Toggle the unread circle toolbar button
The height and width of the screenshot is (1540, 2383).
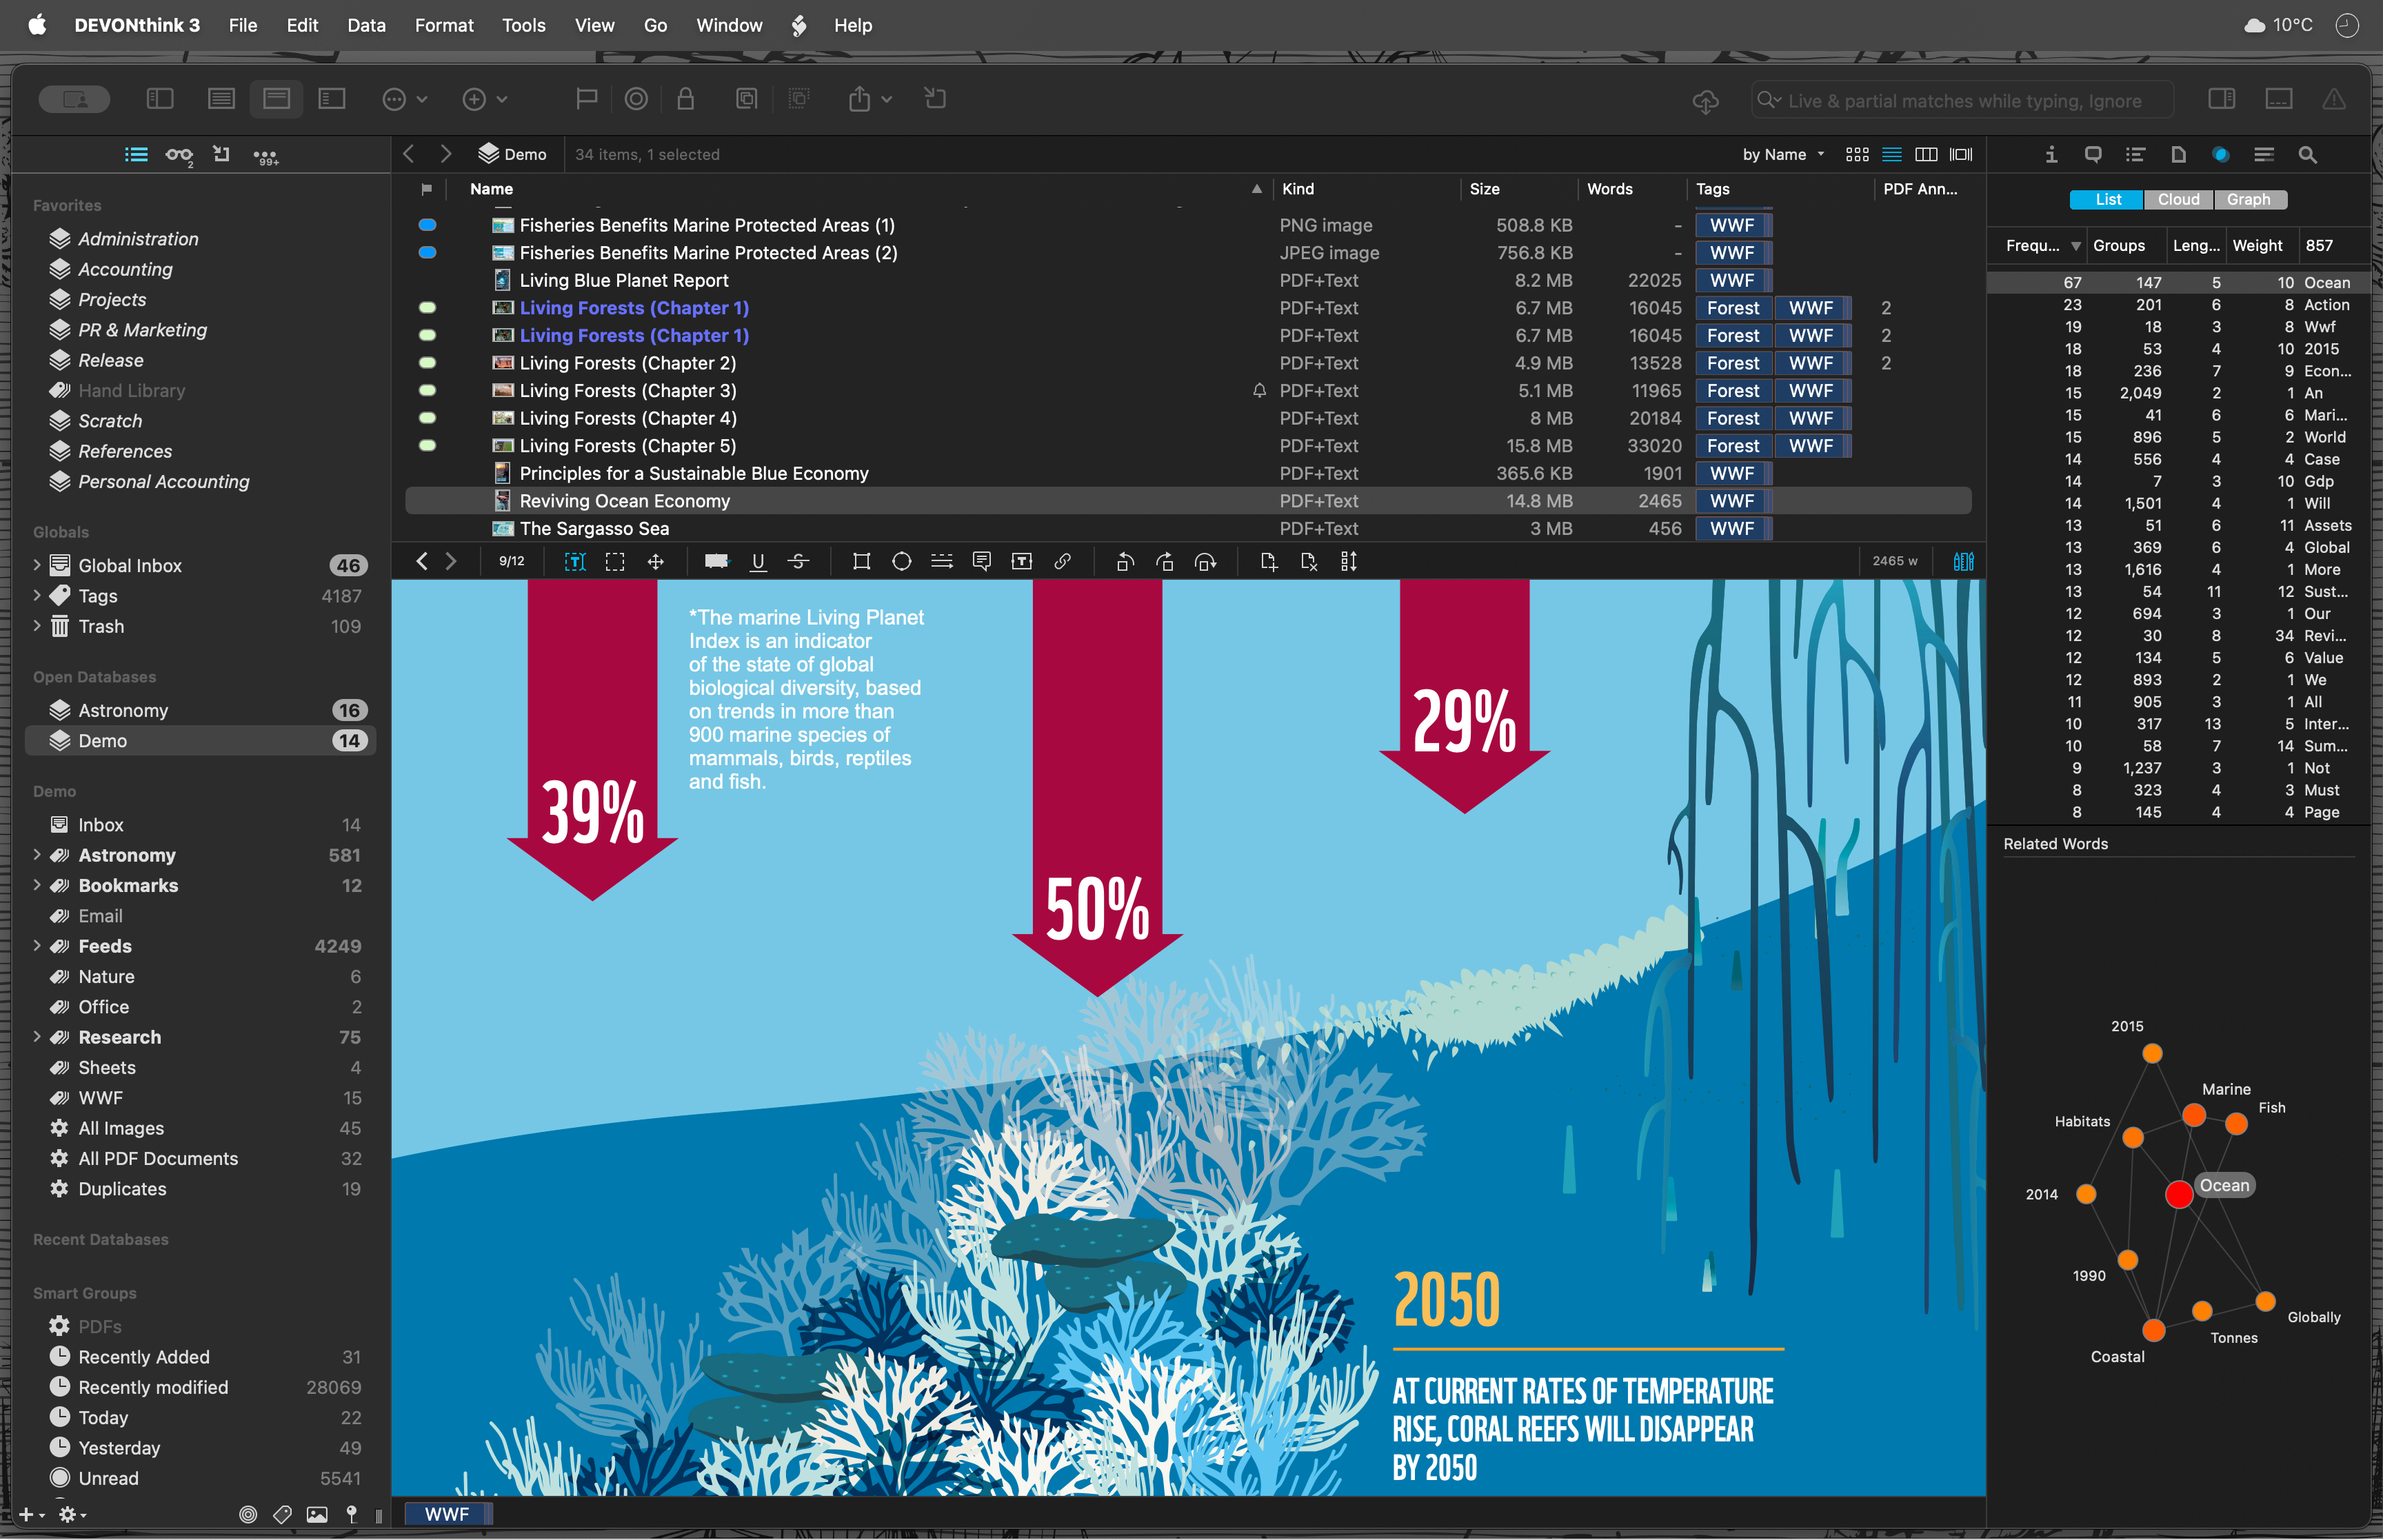point(636,99)
